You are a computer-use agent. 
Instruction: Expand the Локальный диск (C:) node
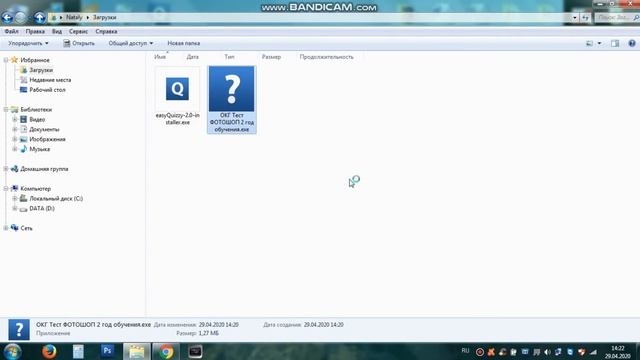(x=15, y=198)
